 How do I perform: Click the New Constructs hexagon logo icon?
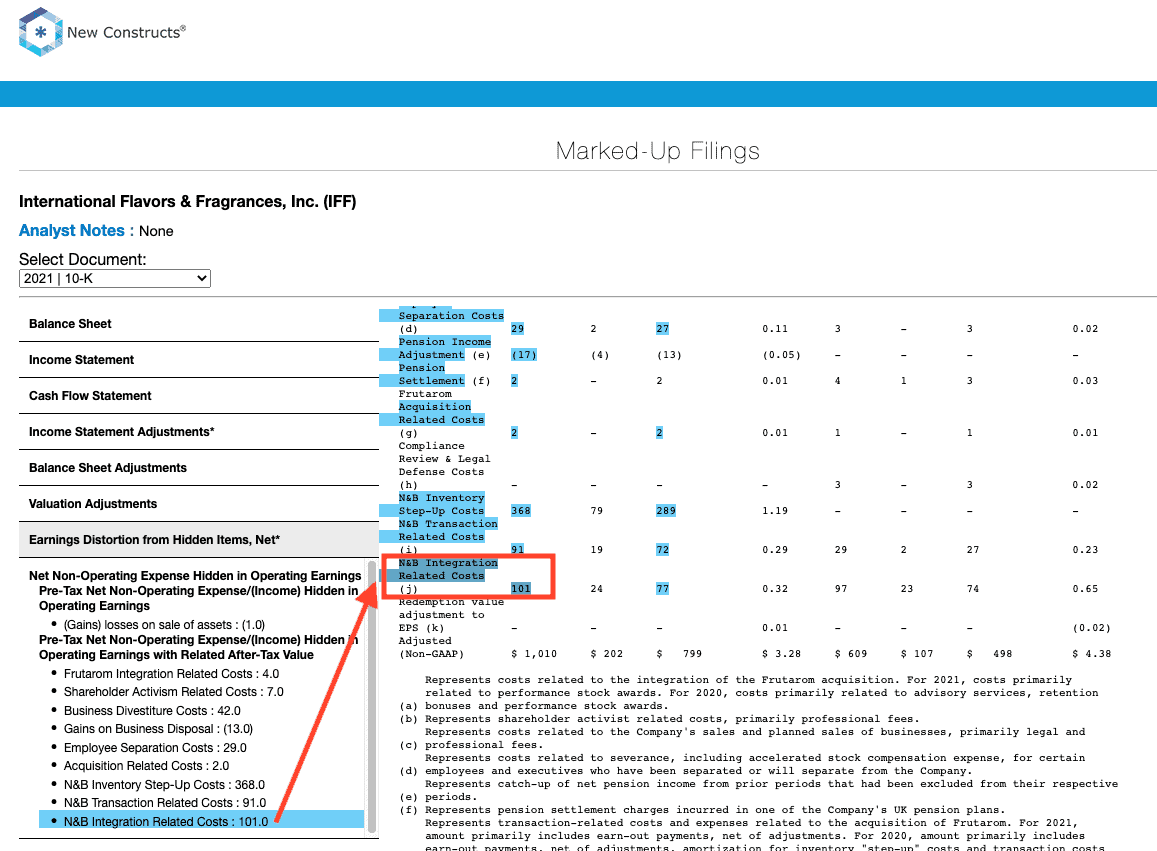pyautogui.click(x=41, y=32)
